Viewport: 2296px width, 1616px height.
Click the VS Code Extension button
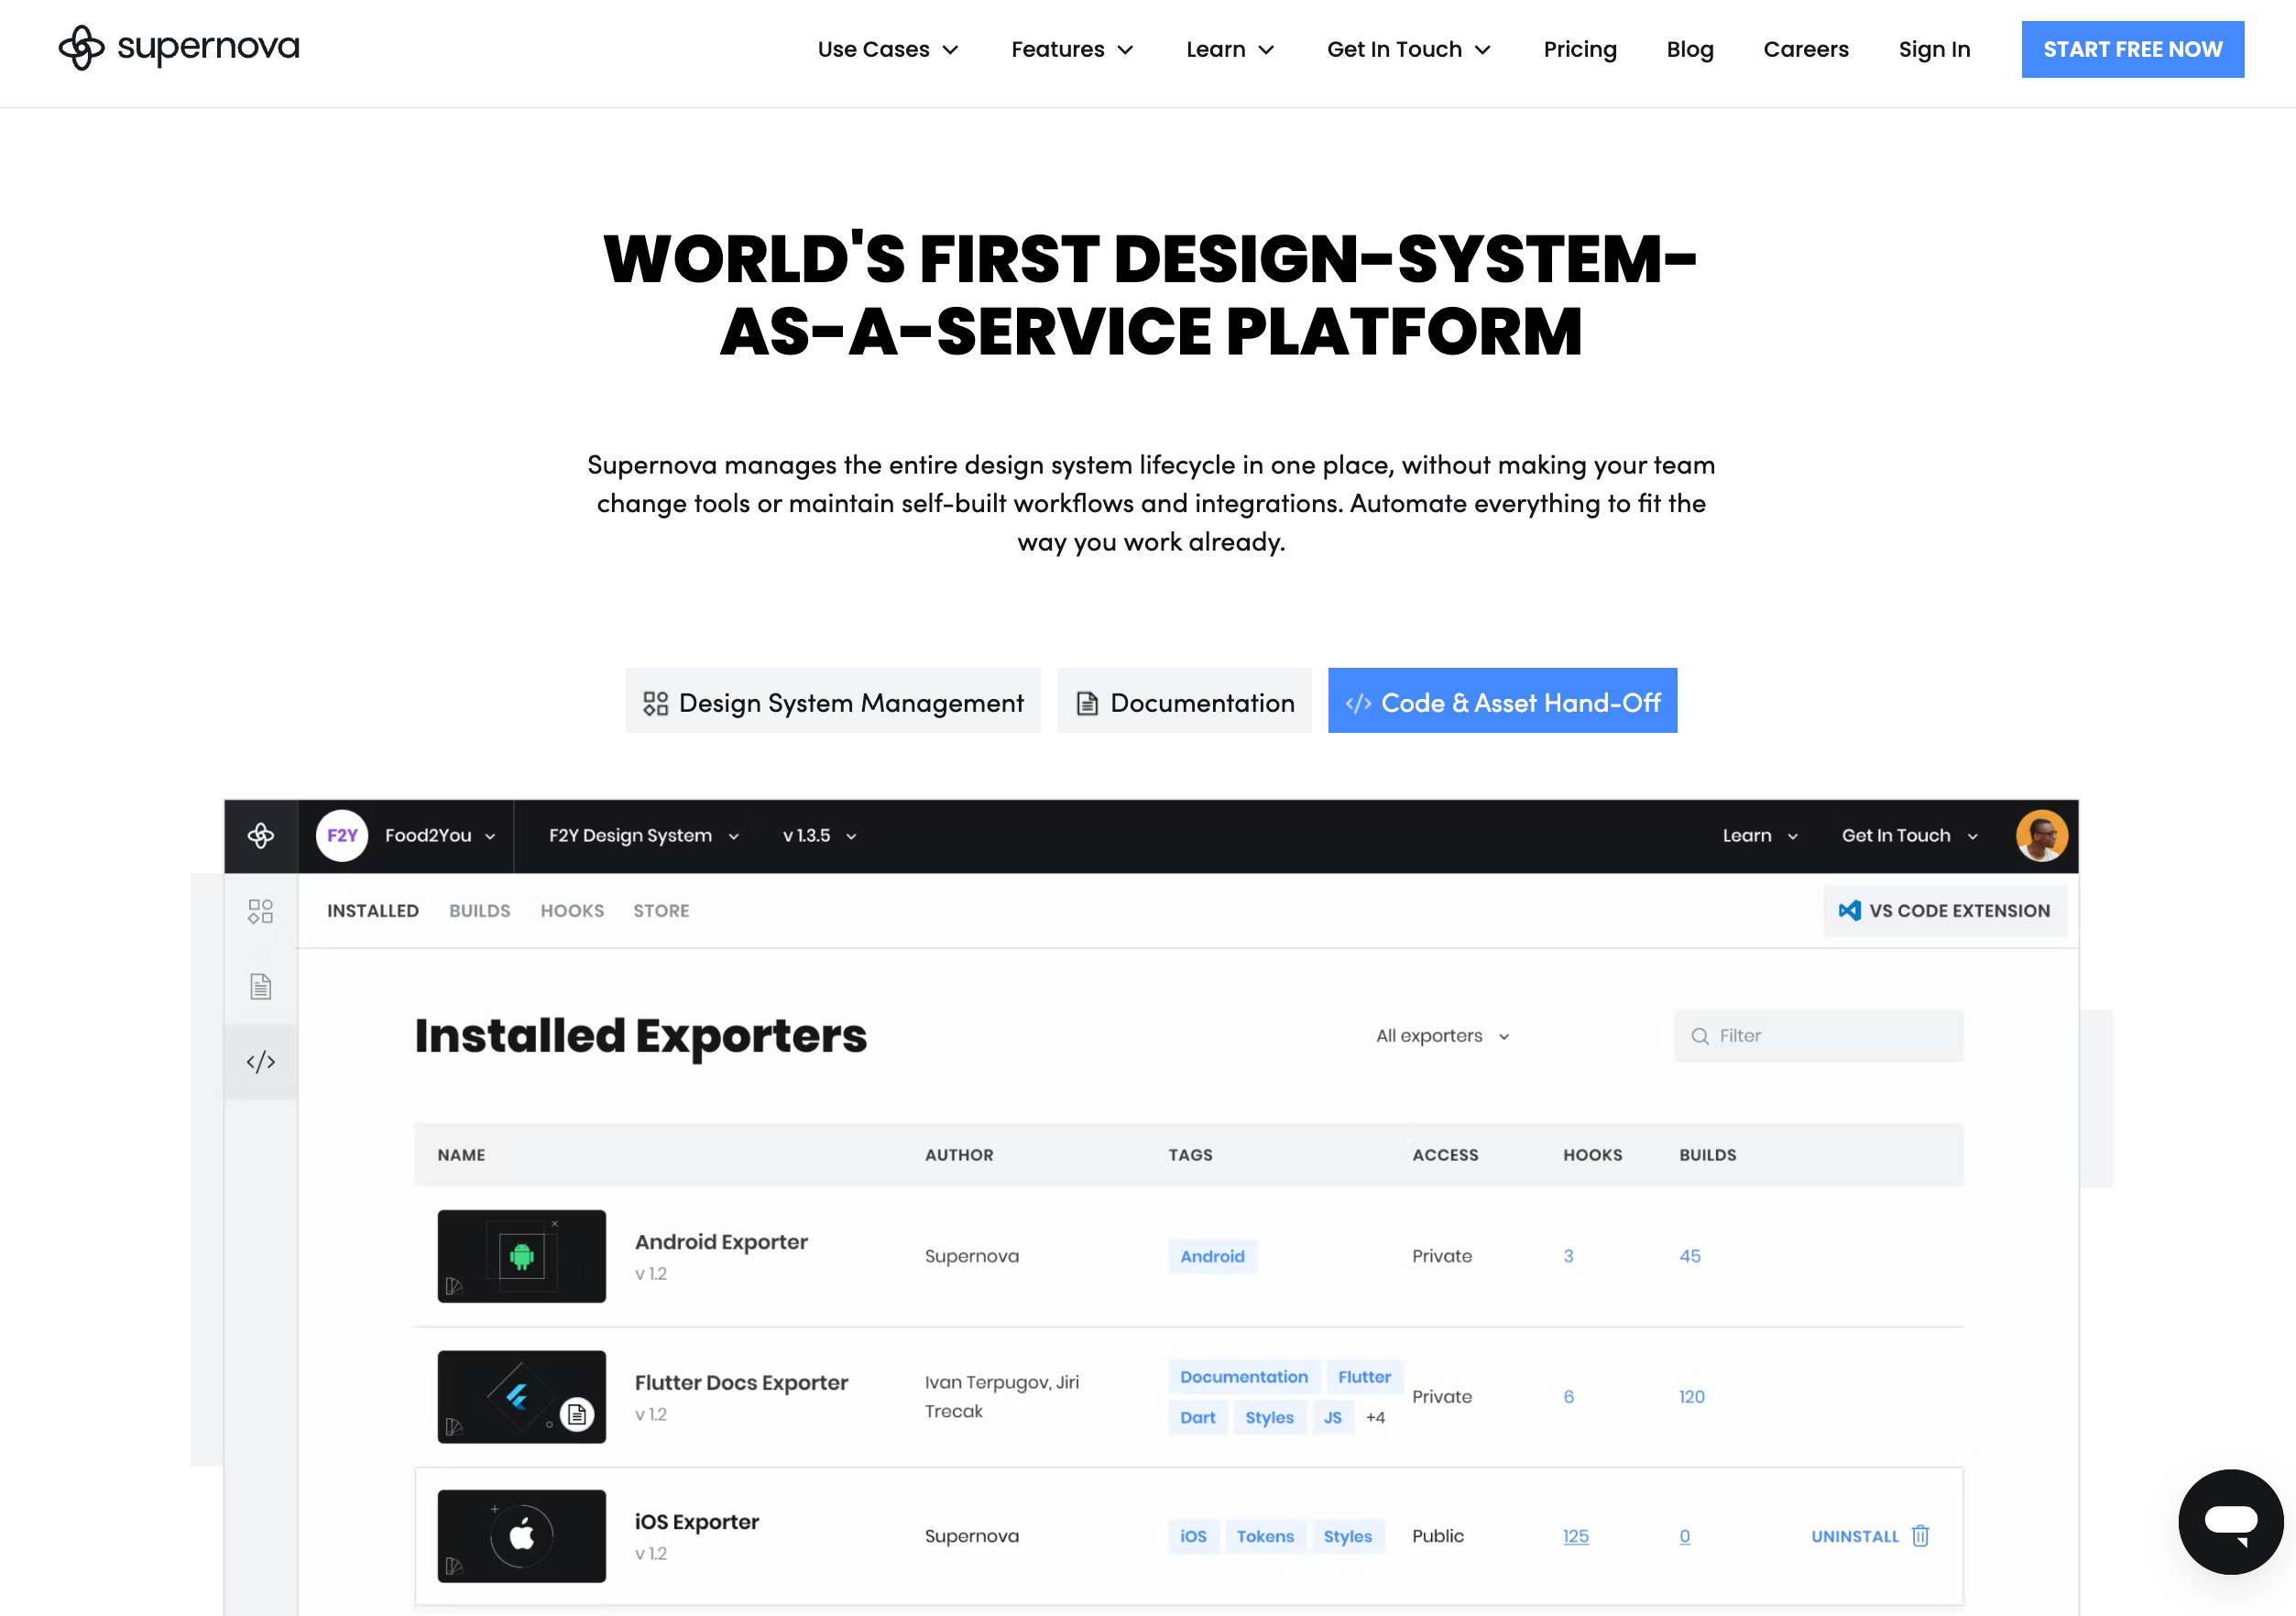click(1944, 911)
